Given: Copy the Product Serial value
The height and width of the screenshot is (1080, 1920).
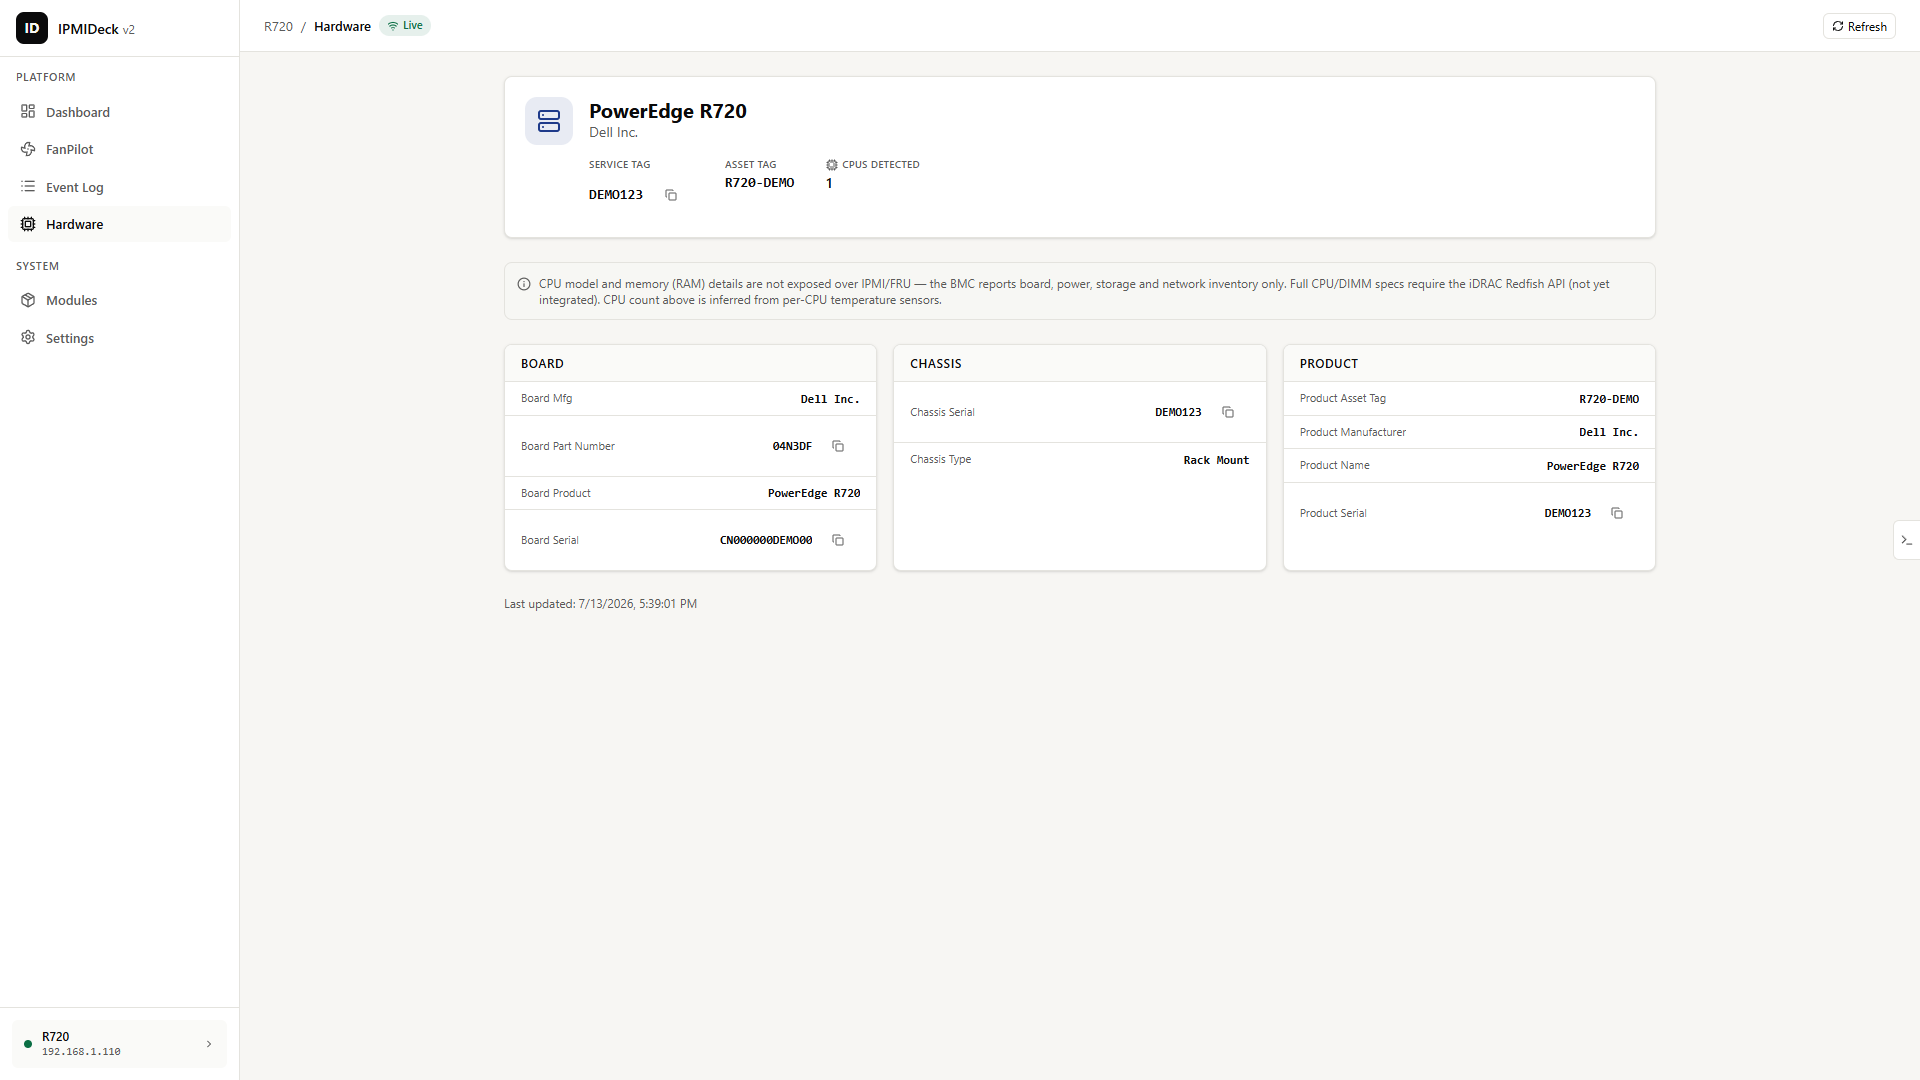Looking at the screenshot, I should tap(1617, 513).
